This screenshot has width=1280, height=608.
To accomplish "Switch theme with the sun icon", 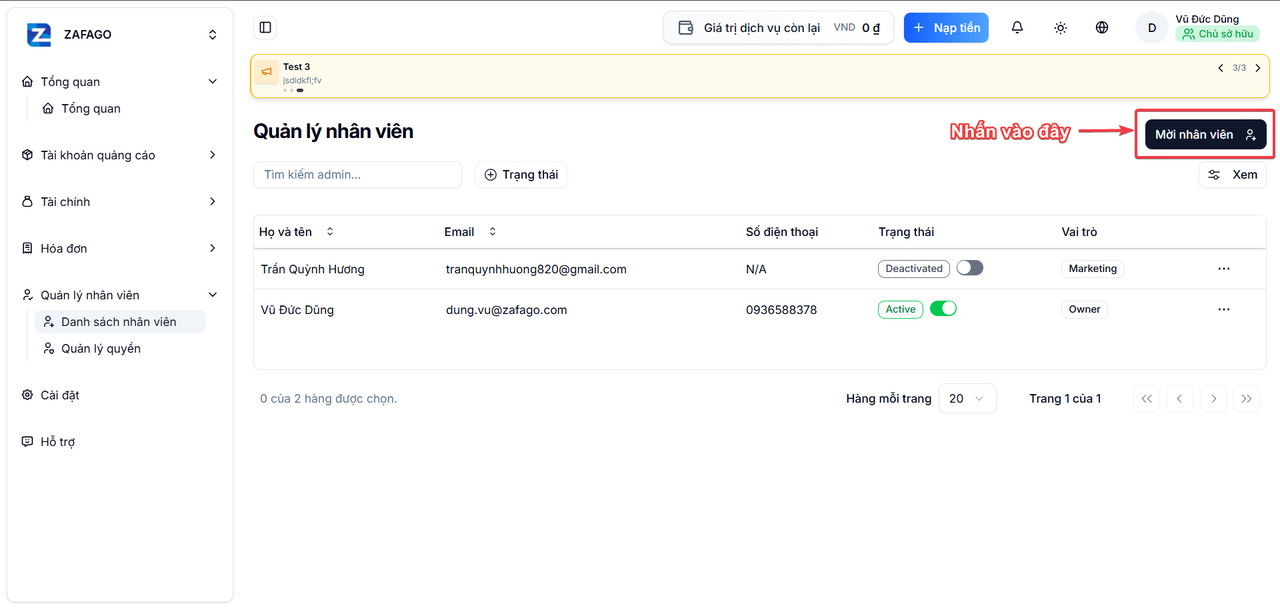I will tap(1060, 28).
